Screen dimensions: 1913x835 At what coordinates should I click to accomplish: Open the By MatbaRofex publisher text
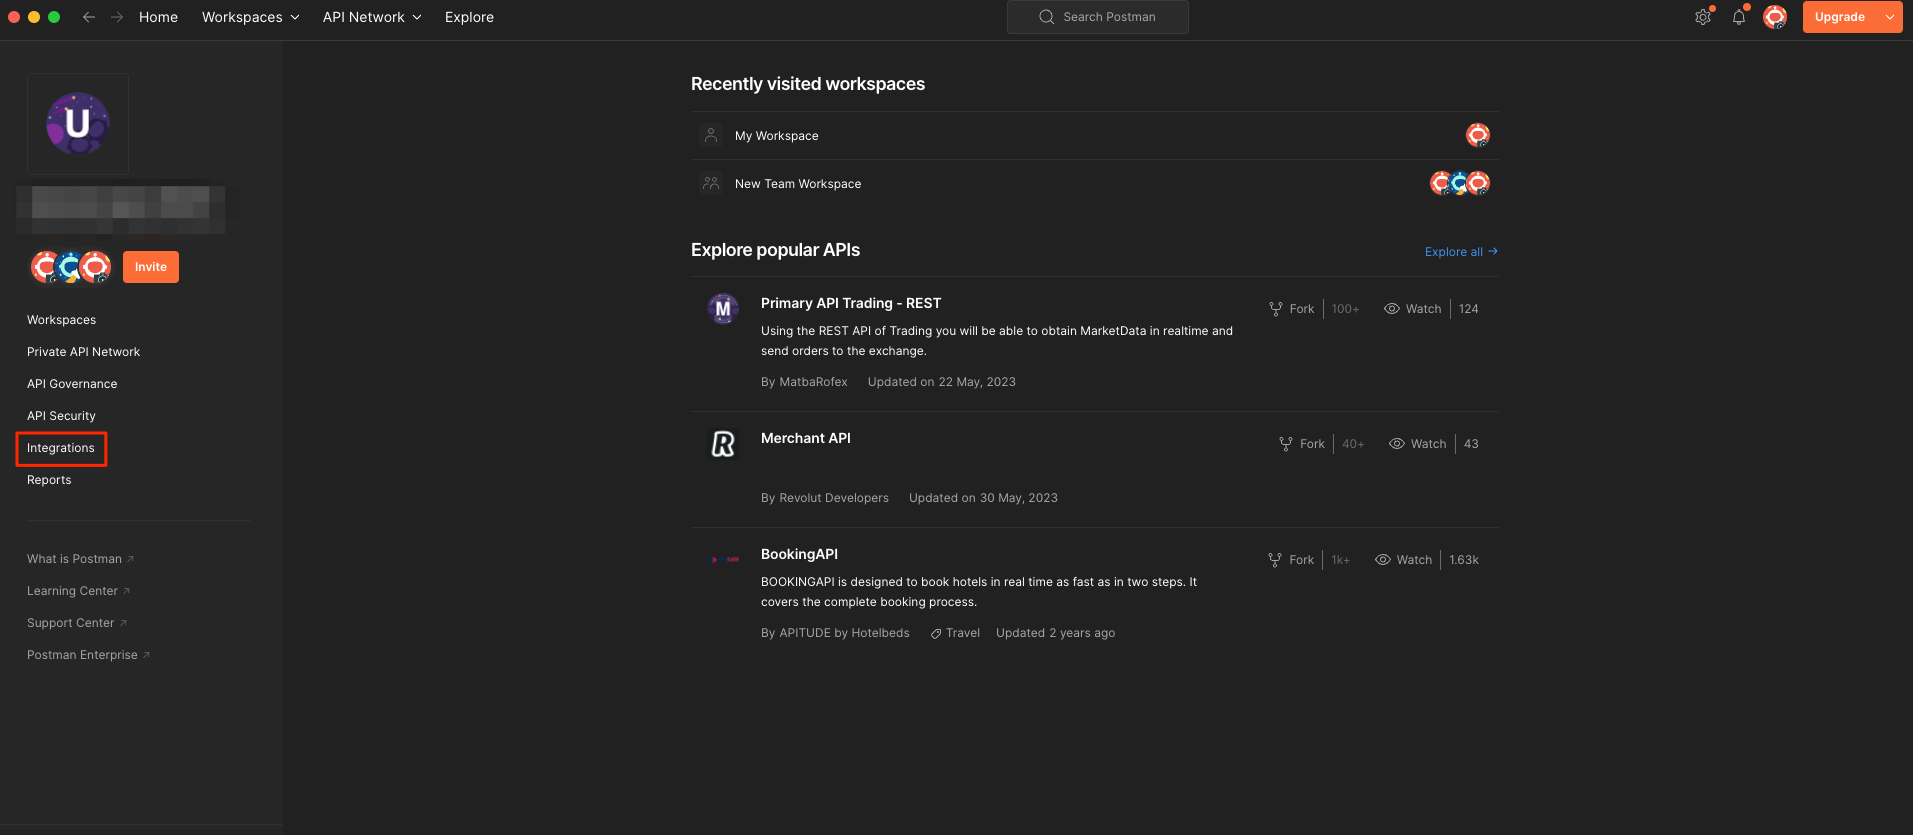pos(804,382)
